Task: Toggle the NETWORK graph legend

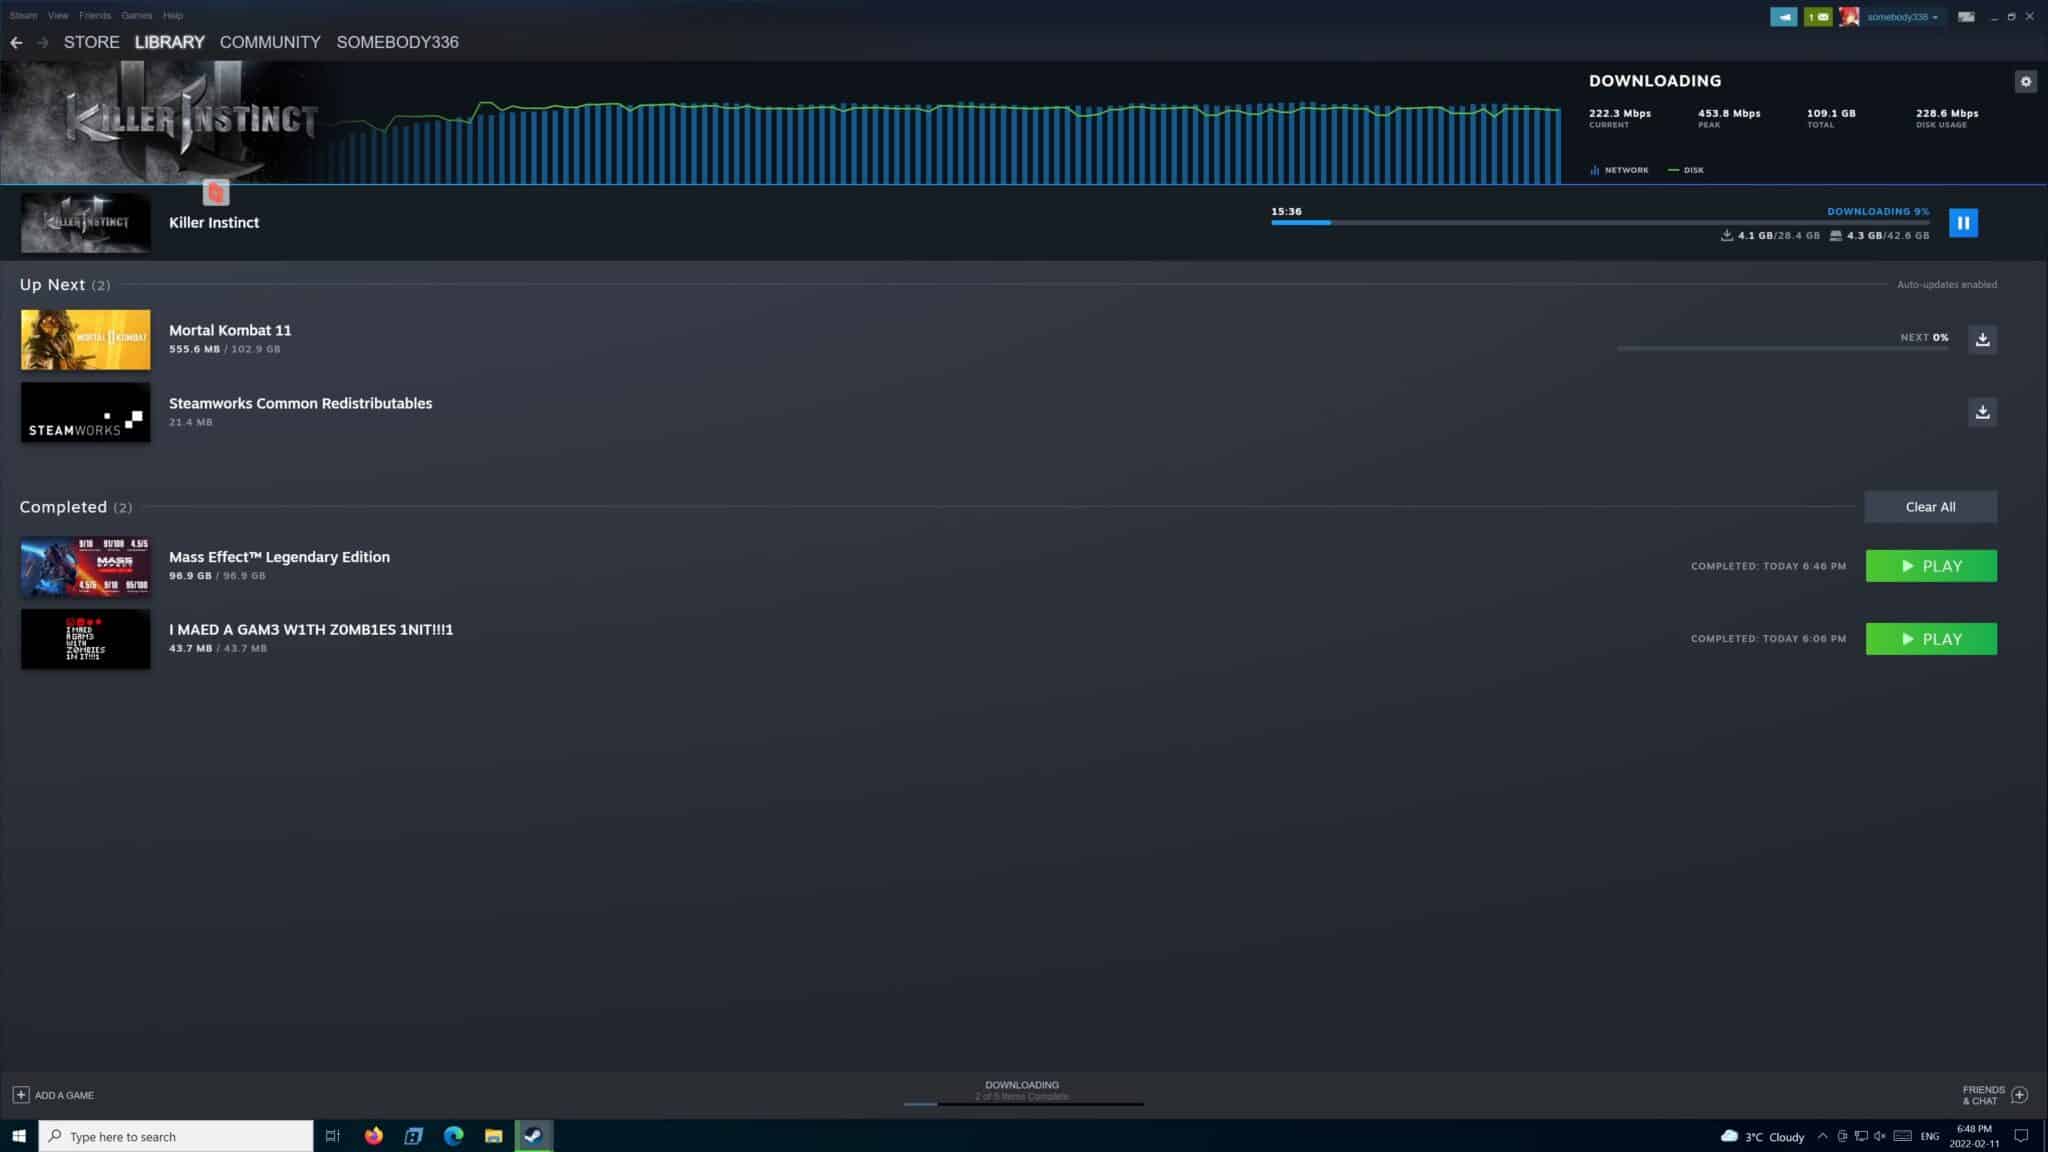Action: (1620, 169)
